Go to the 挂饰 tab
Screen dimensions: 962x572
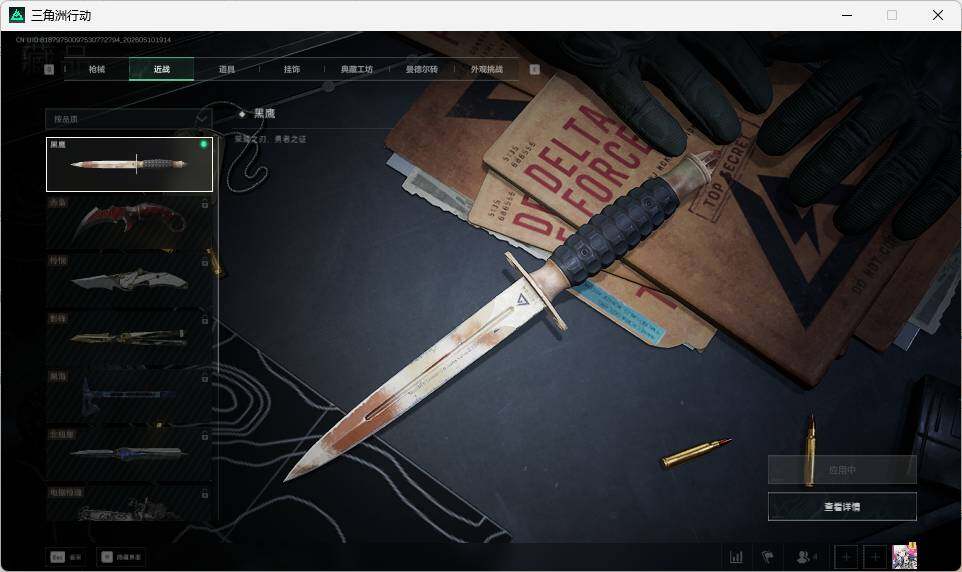291,69
